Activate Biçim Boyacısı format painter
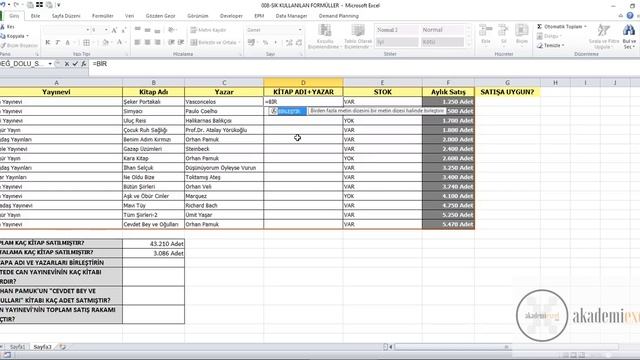640x360 pixels. coord(19,45)
